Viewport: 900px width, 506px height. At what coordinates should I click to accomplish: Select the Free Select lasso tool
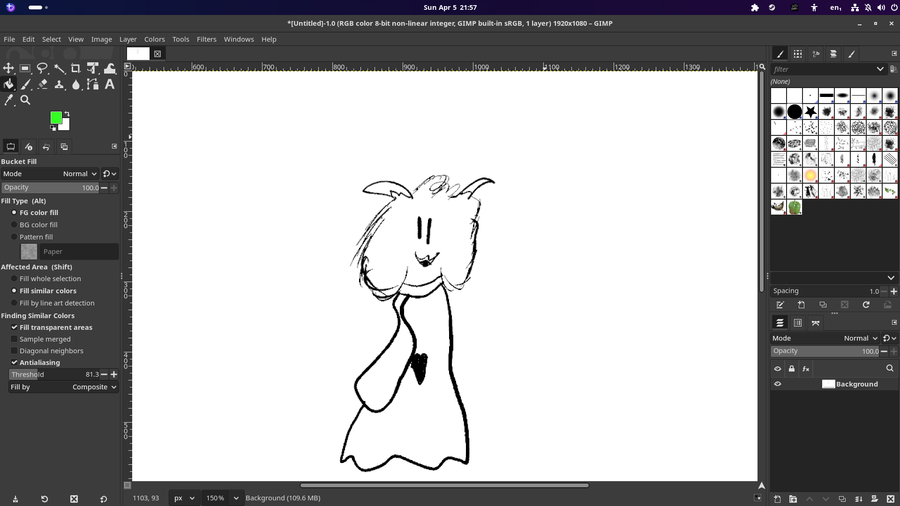pos(42,68)
